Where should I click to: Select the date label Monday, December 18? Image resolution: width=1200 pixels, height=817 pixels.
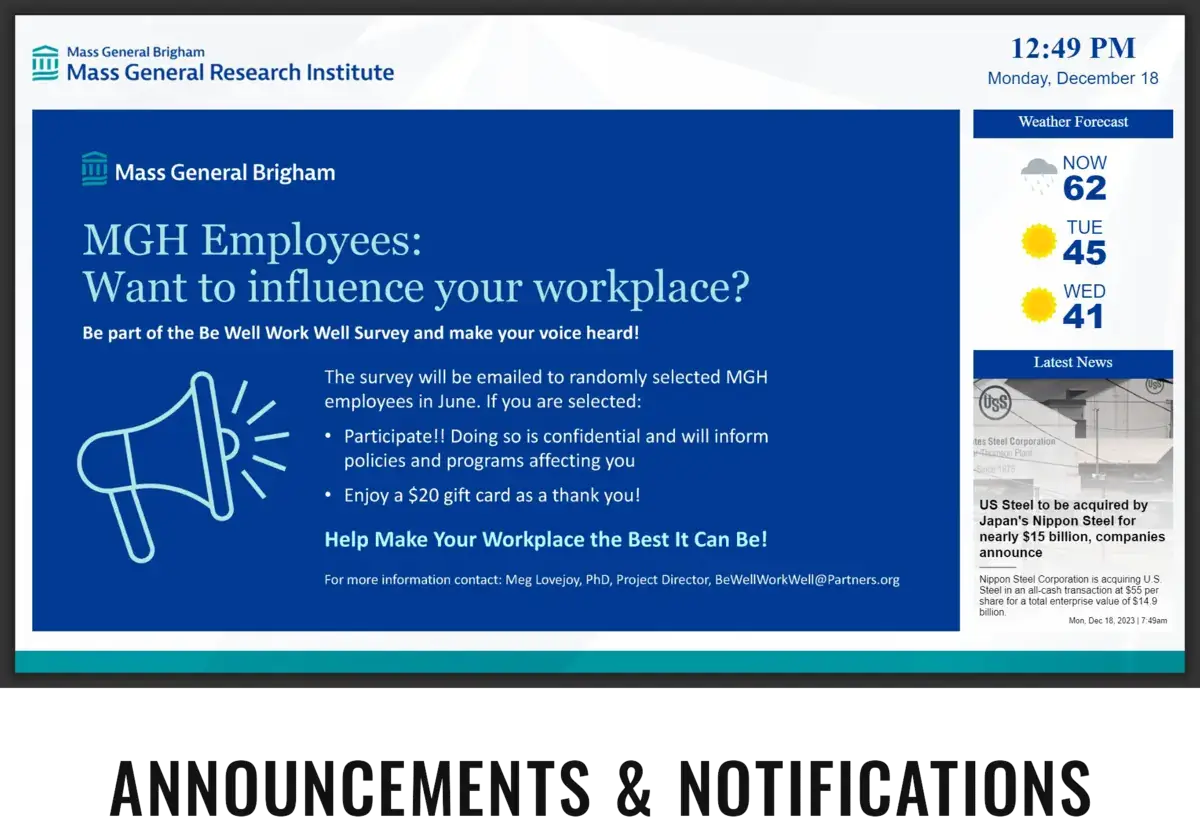click(1073, 78)
